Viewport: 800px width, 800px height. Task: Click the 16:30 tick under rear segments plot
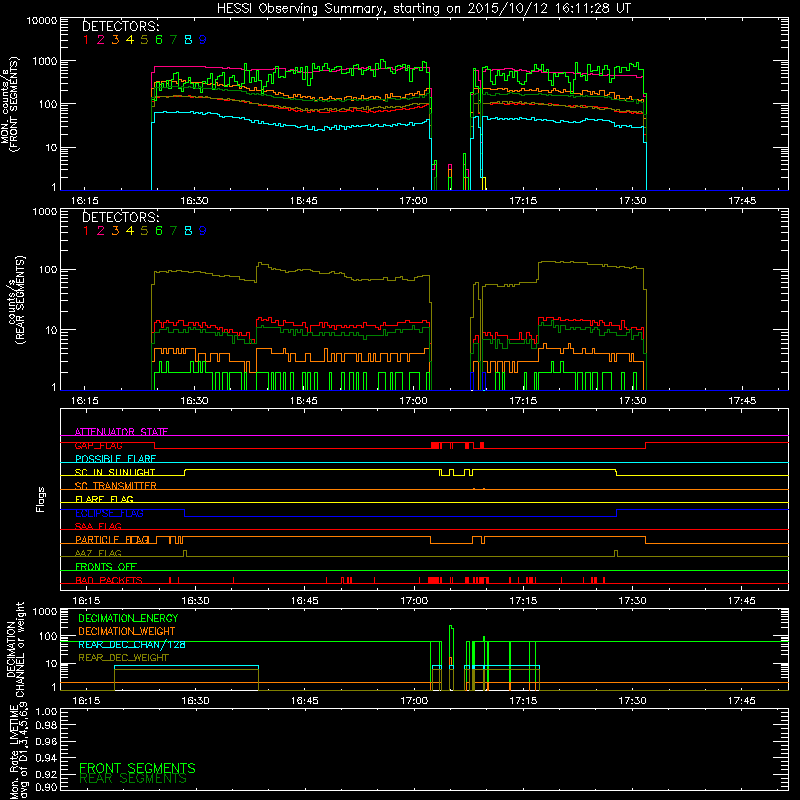coord(194,401)
